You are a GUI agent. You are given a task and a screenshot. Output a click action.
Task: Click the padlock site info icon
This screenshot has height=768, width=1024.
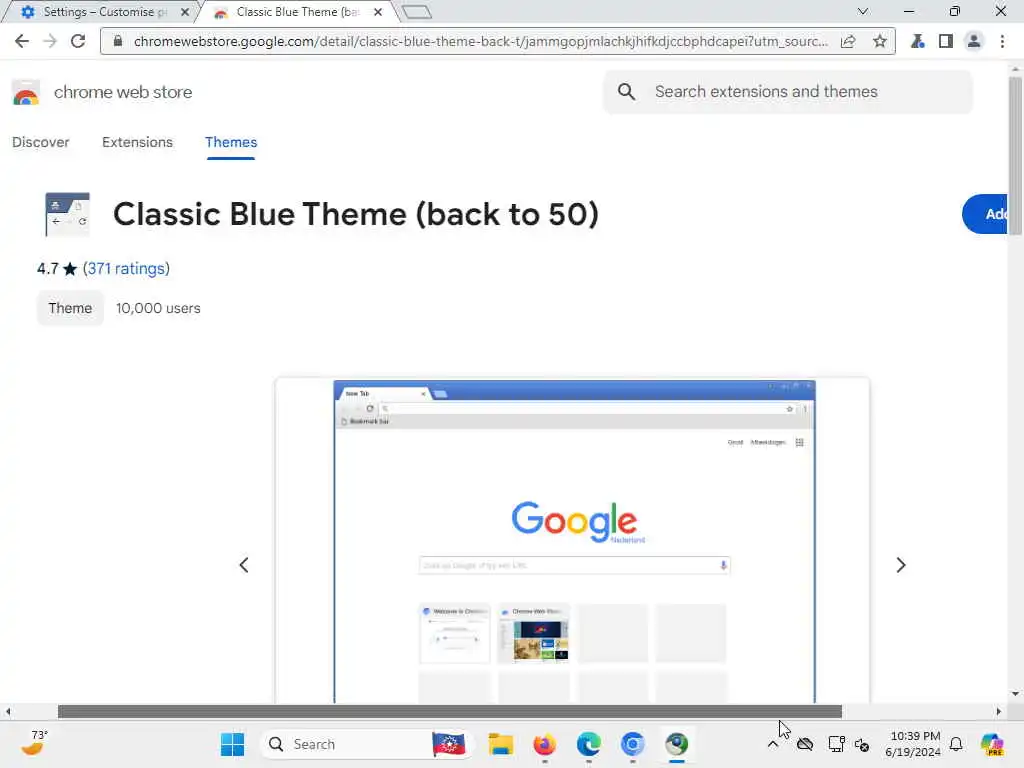point(118,41)
